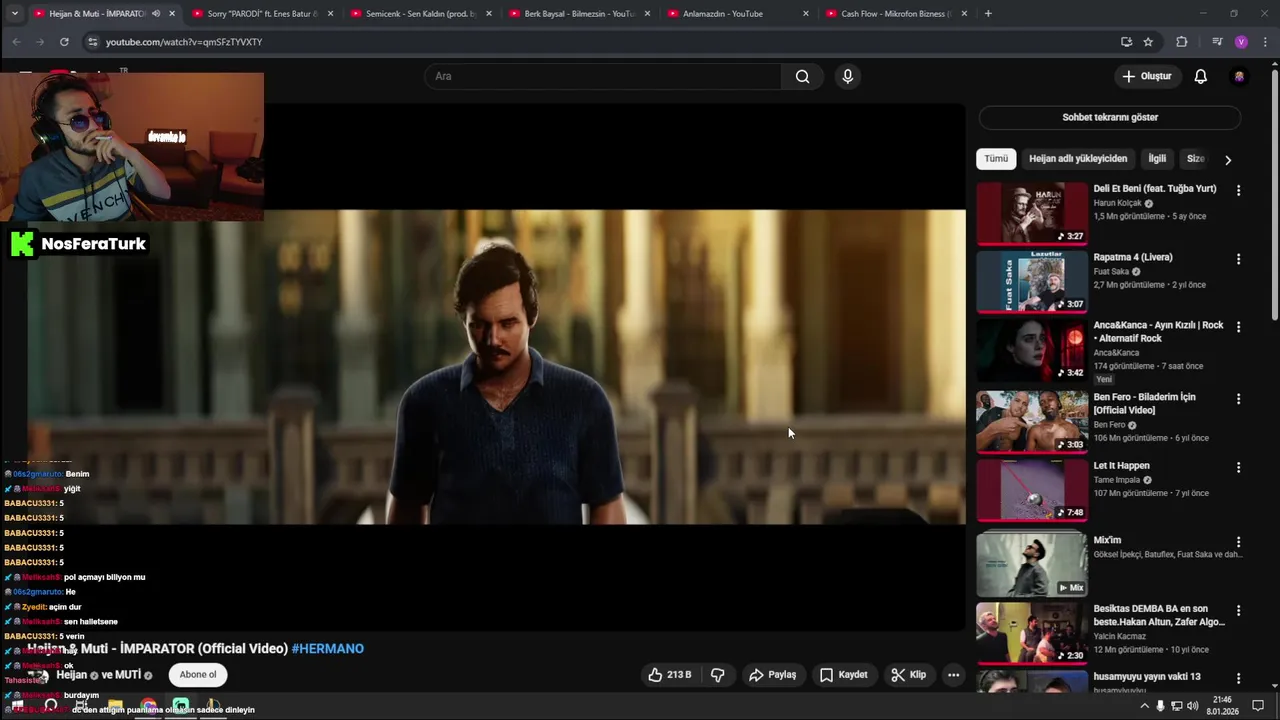Dislike the İMPARATOR video
This screenshot has width=1280, height=720.
(x=717, y=675)
